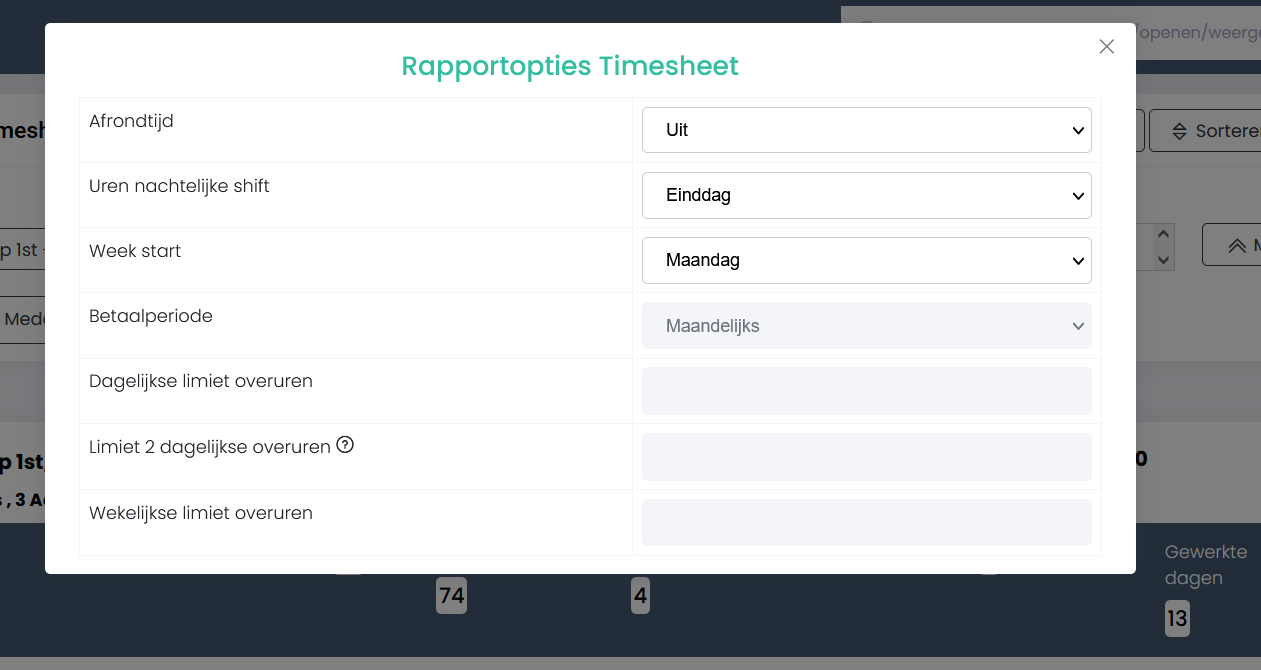The height and width of the screenshot is (670, 1261).
Task: Click the Gewerkte dagen badge showing 13
Action: pos(1177,619)
